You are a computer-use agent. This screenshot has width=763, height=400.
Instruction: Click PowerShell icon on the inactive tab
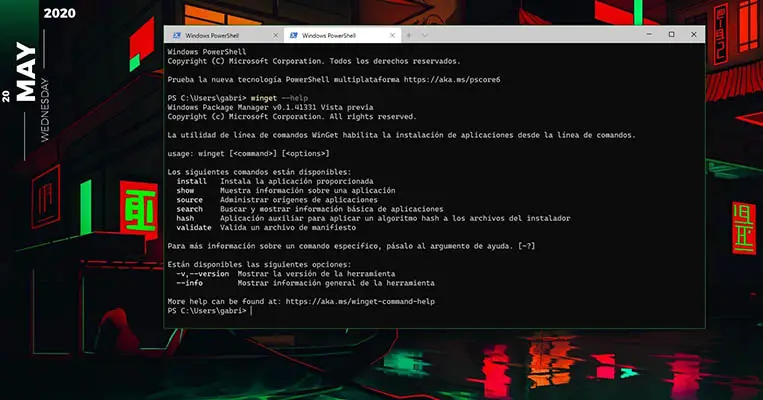pyautogui.click(x=177, y=36)
